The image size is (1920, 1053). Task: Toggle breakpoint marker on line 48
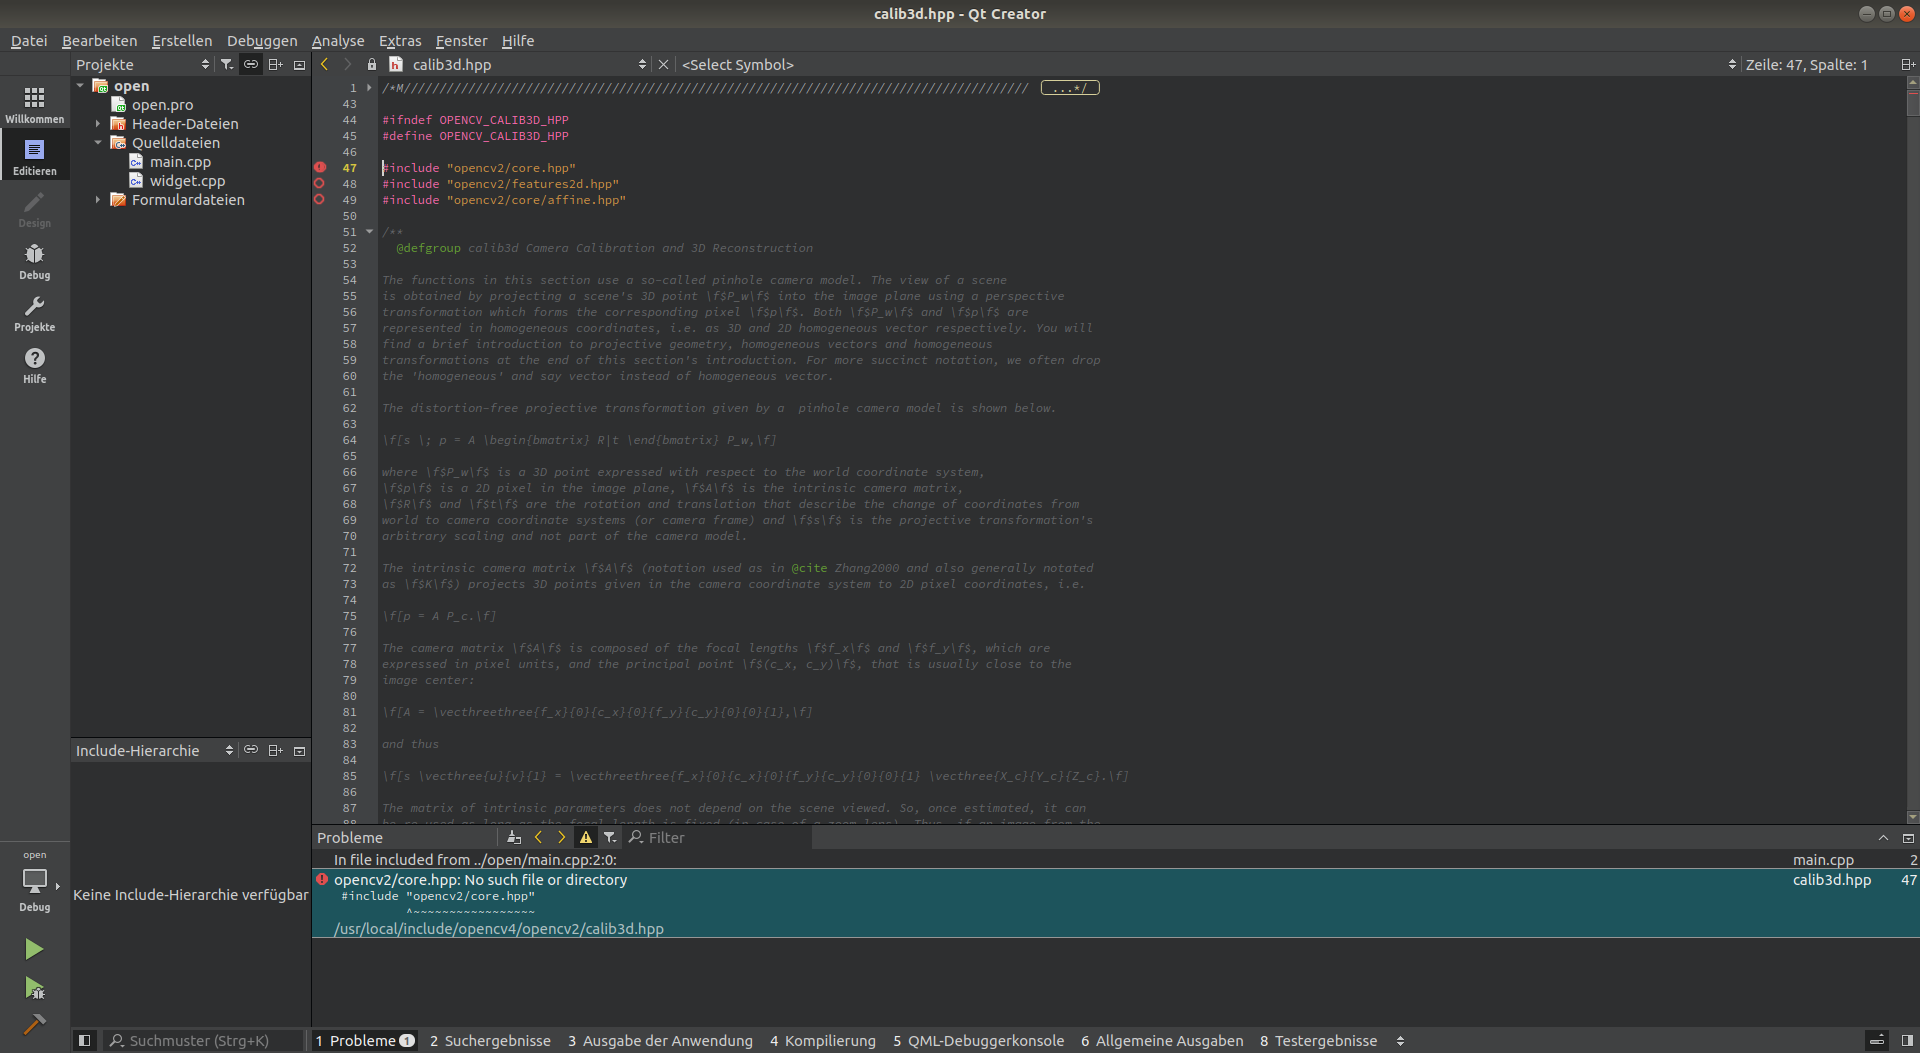tap(319, 184)
